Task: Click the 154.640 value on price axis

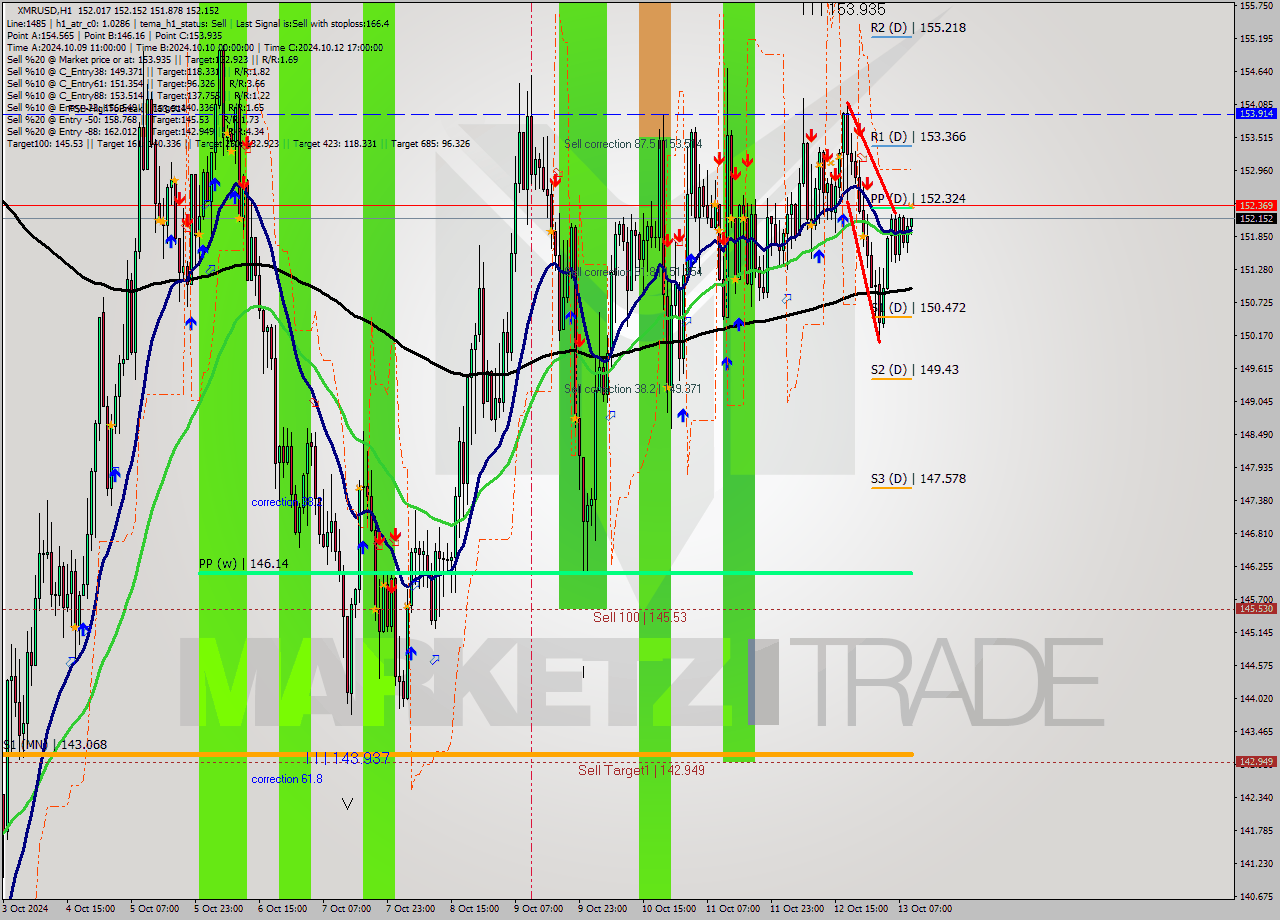Action: click(x=1256, y=72)
